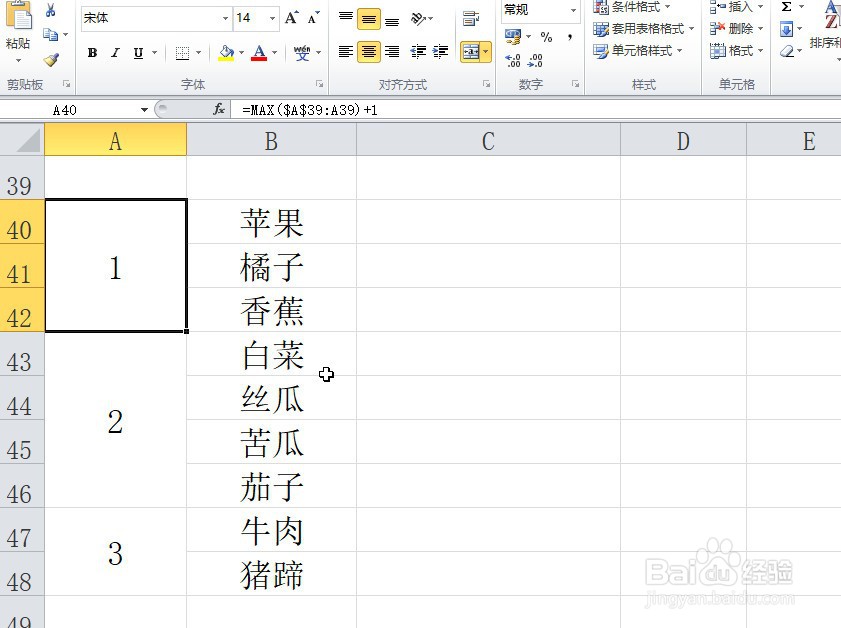Click the Font Color swatch
841x628 pixels.
(260, 52)
